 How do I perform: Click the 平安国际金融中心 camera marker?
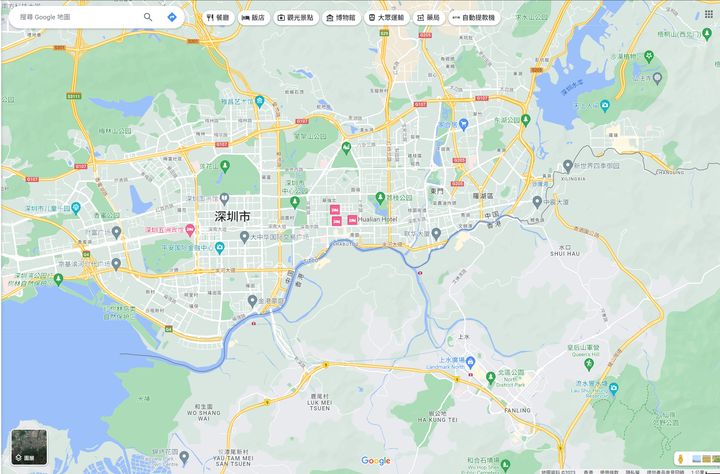coord(219,248)
